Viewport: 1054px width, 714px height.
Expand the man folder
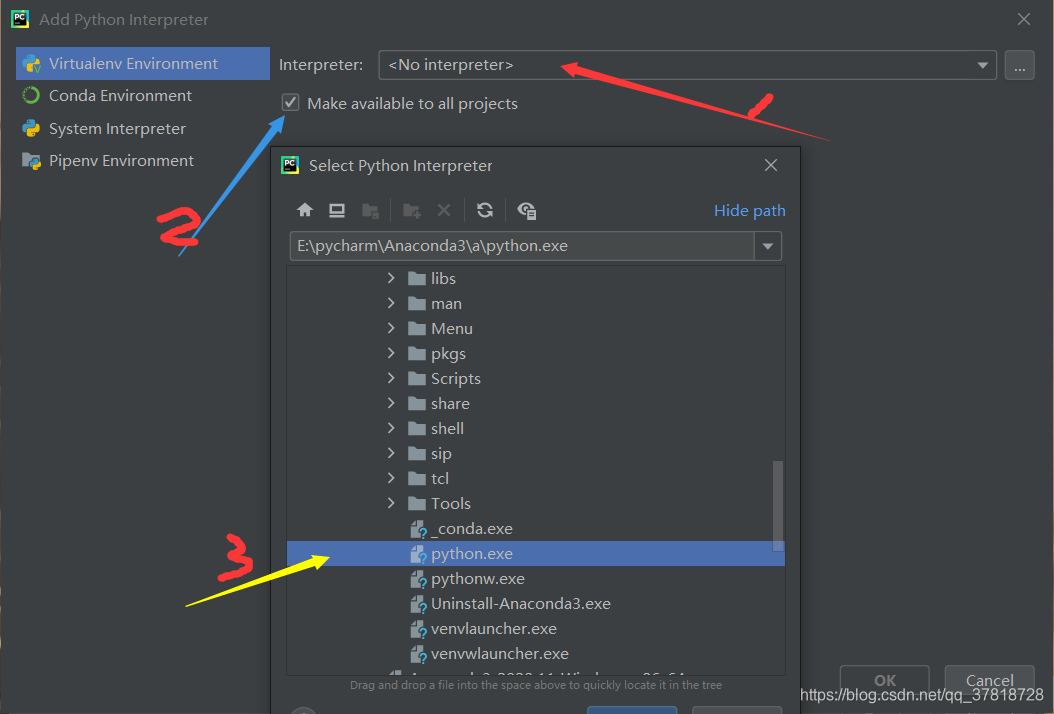point(391,303)
